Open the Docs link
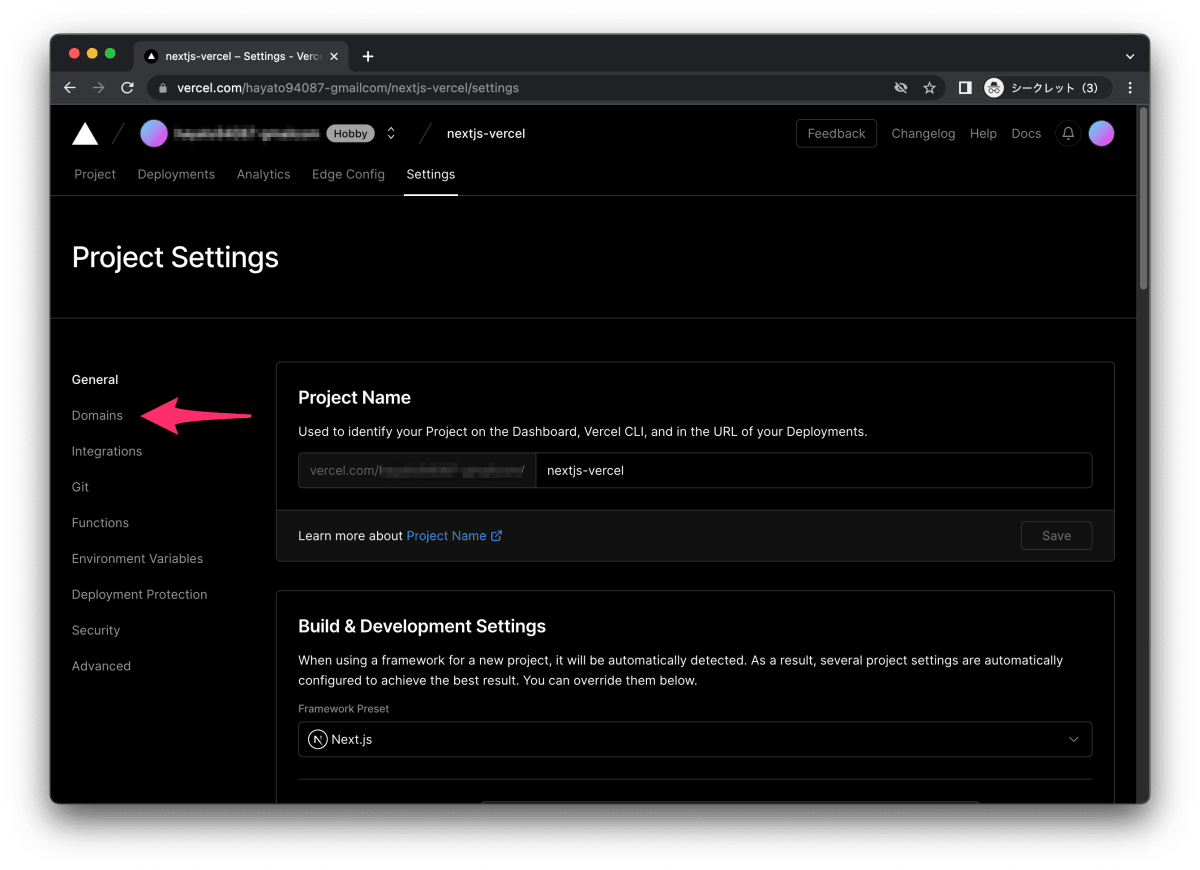This screenshot has width=1200, height=870. tap(1026, 133)
